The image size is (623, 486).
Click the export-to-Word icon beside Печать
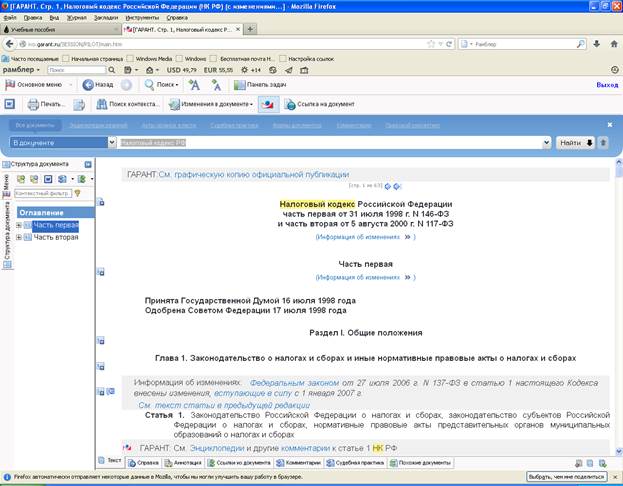[x=79, y=105]
